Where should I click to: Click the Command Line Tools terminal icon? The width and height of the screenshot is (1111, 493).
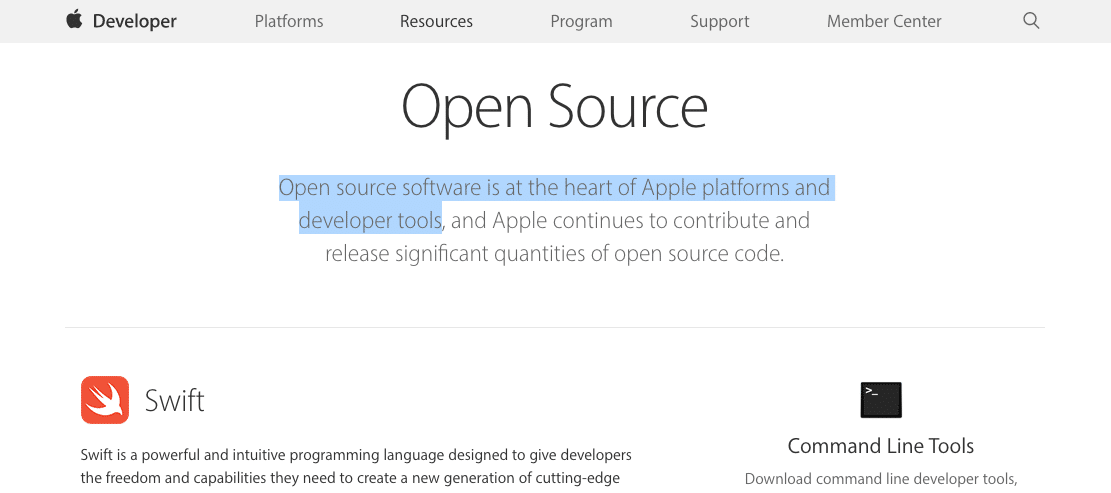point(881,400)
